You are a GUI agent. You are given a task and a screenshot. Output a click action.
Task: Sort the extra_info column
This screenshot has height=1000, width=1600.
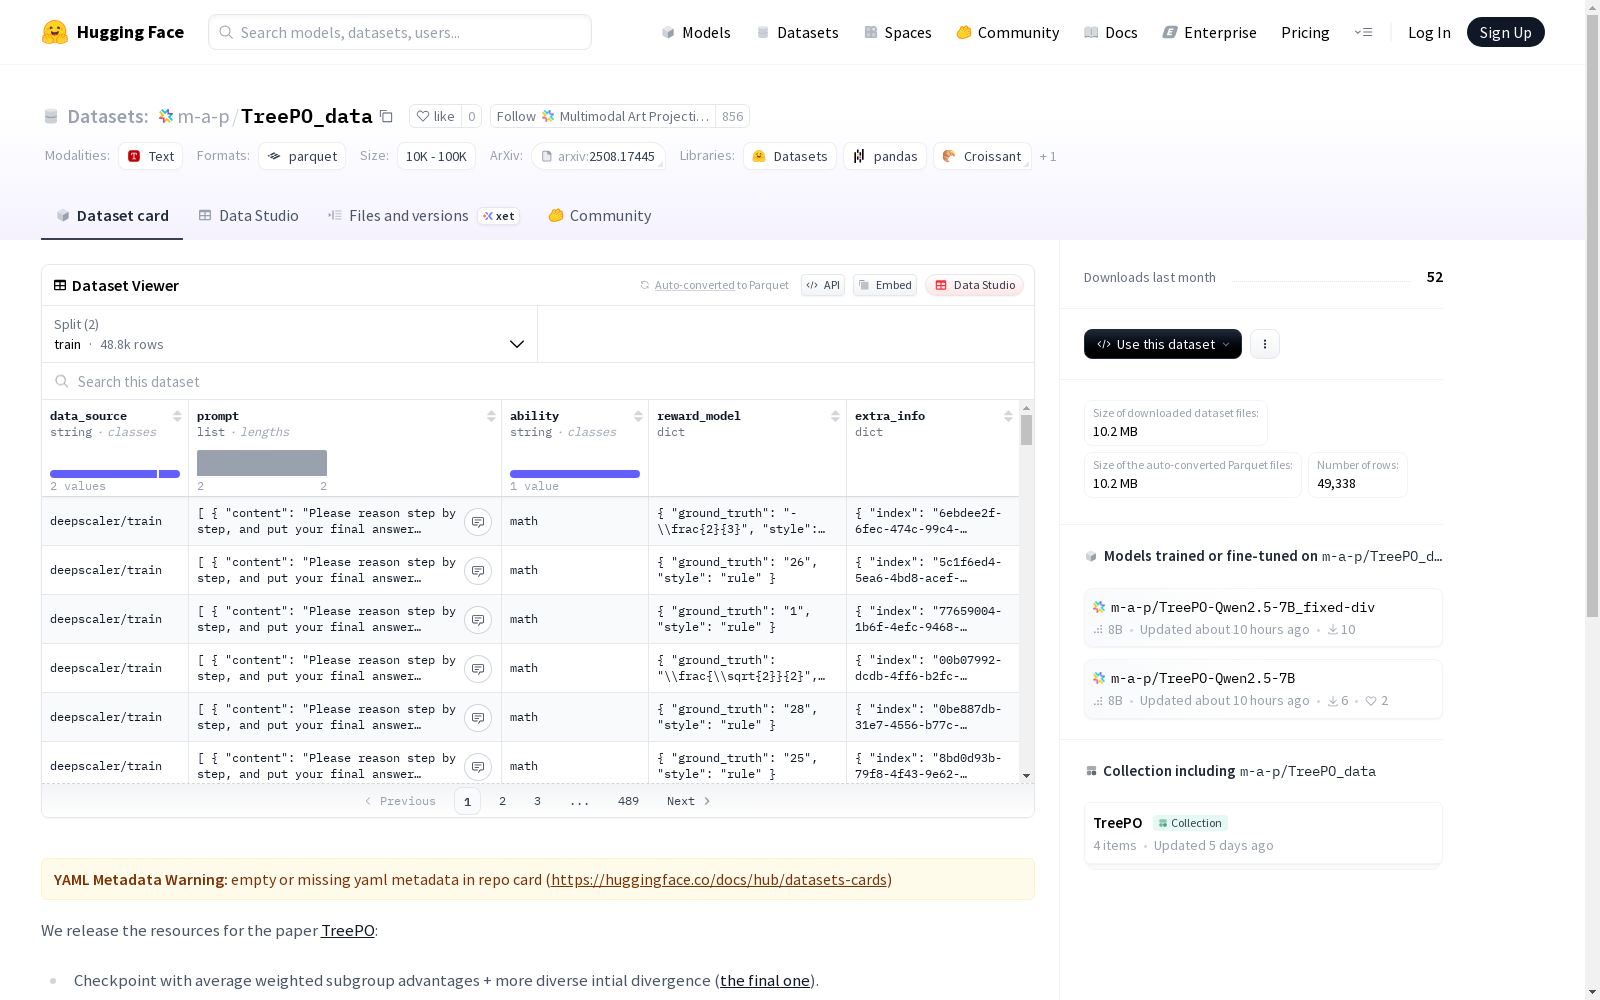[x=1008, y=416]
